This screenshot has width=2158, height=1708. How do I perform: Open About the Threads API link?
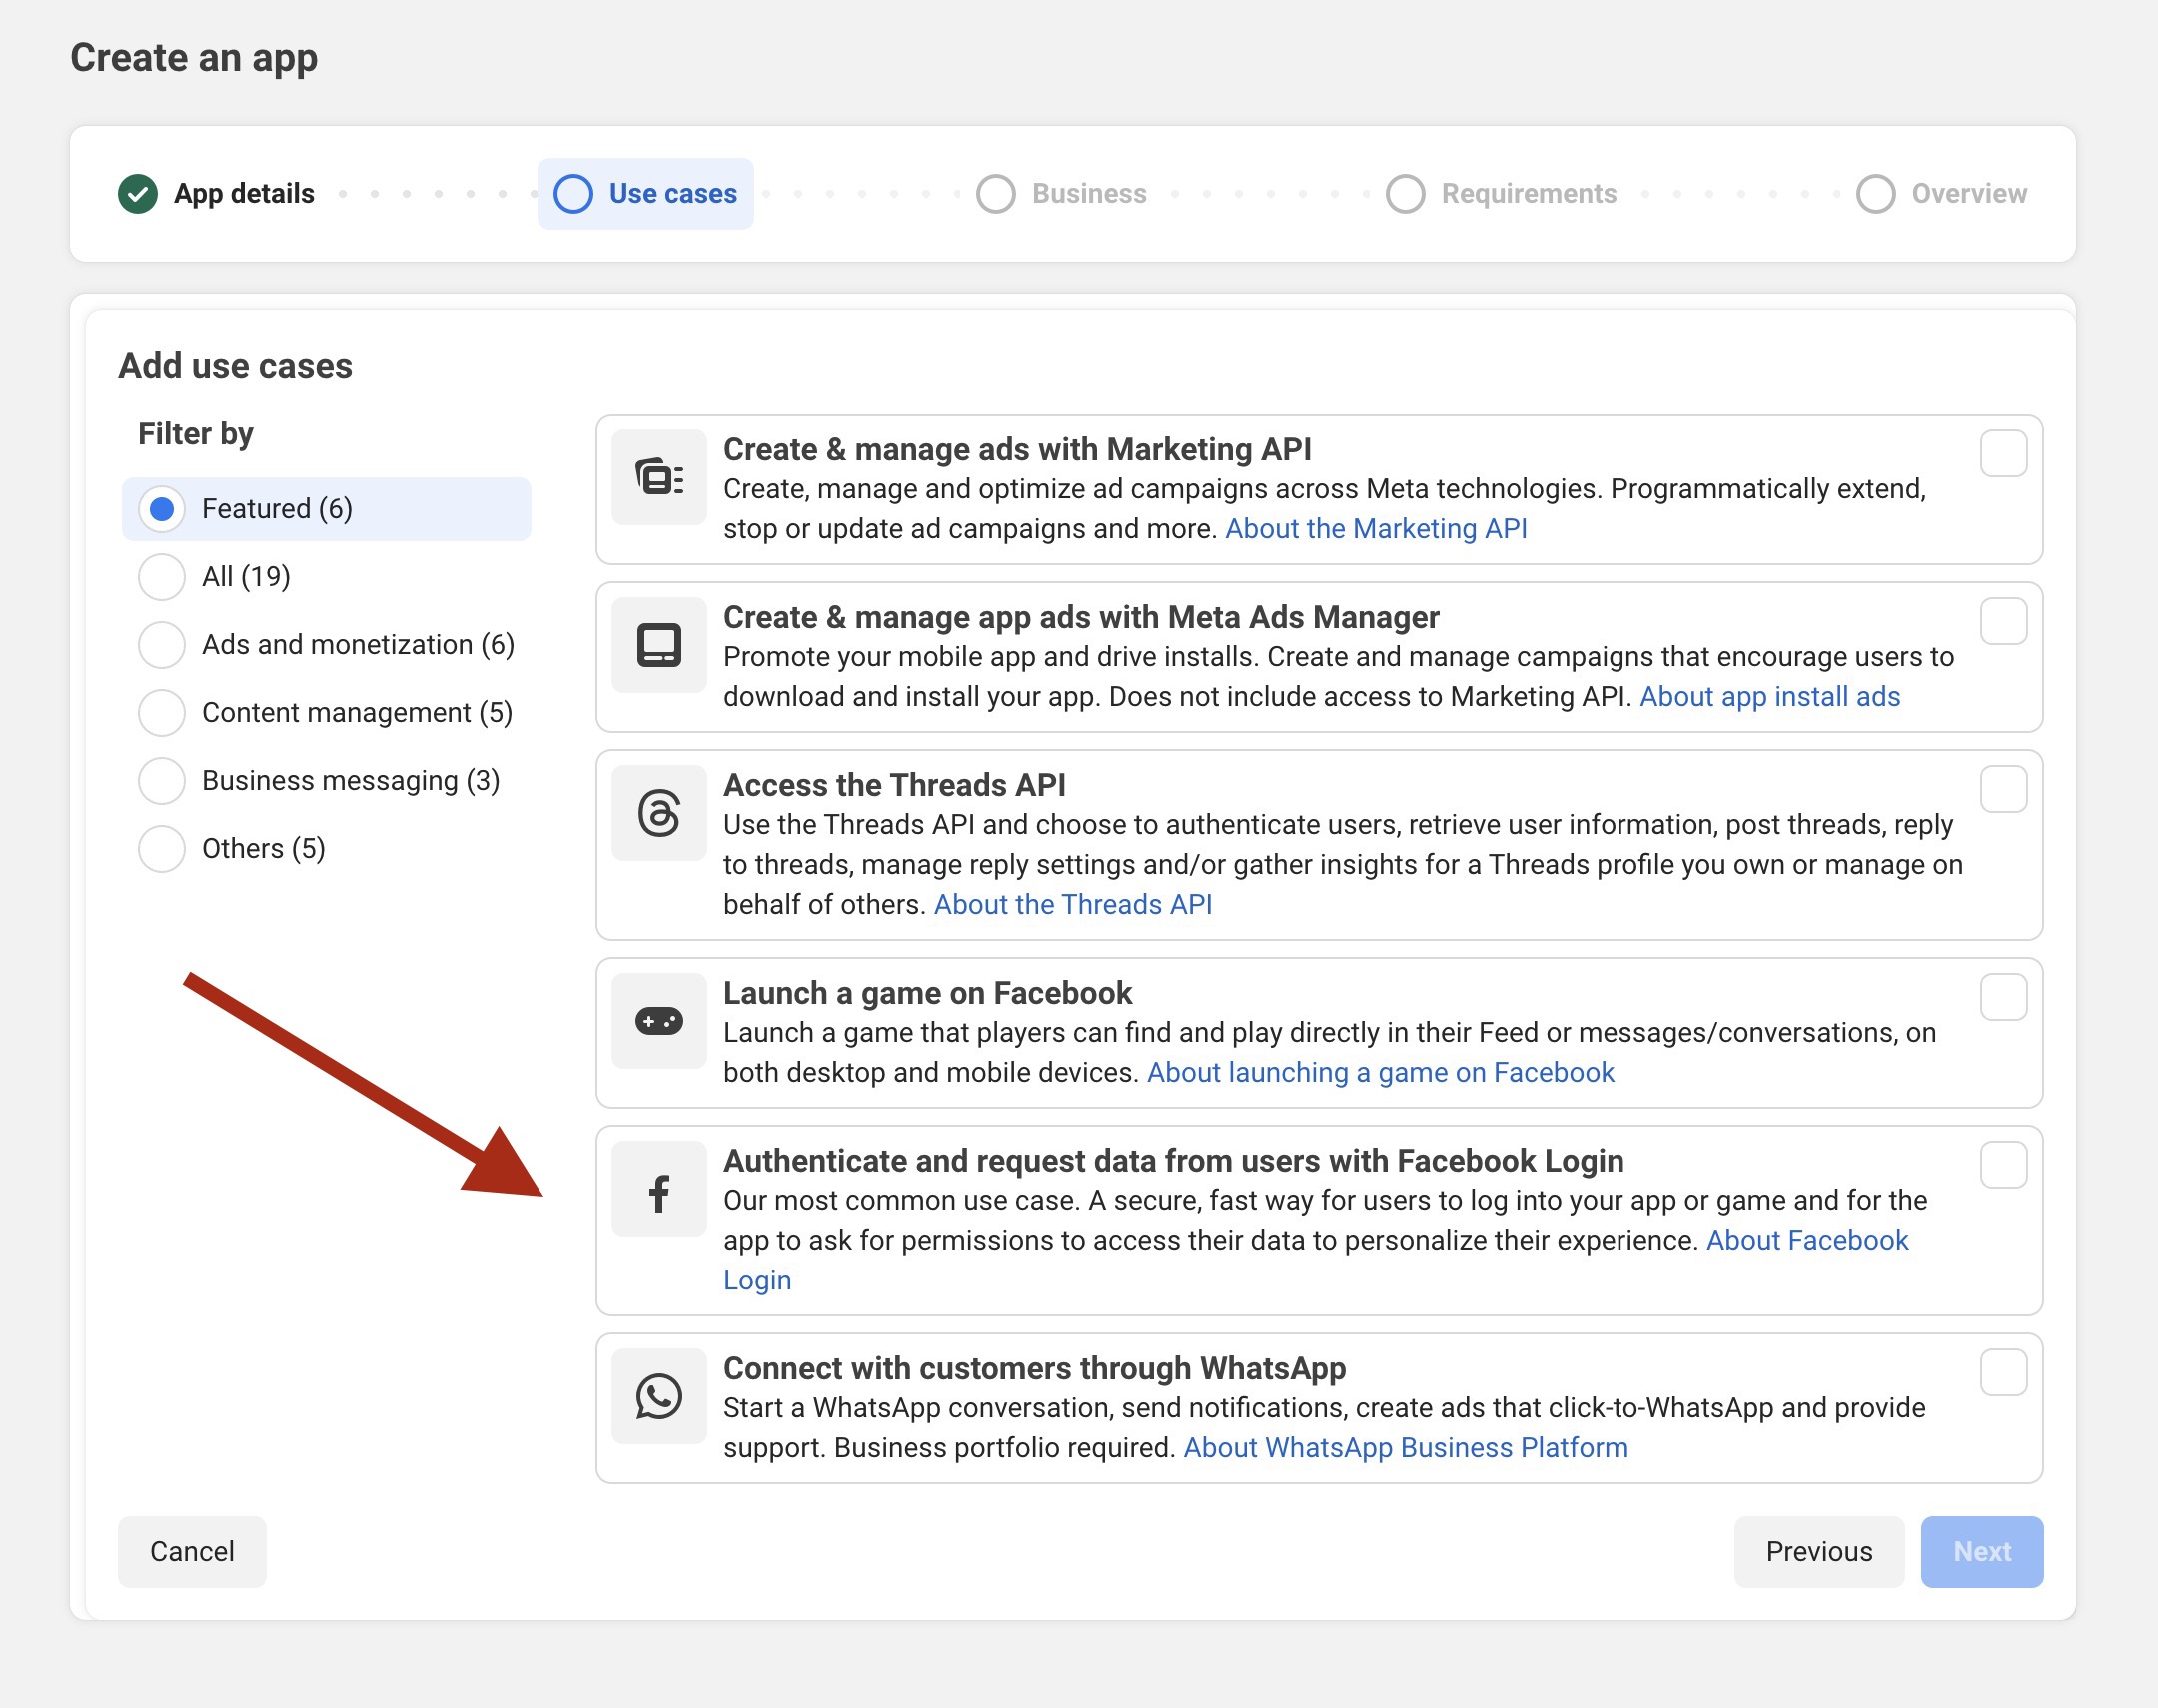pyautogui.click(x=1072, y=904)
